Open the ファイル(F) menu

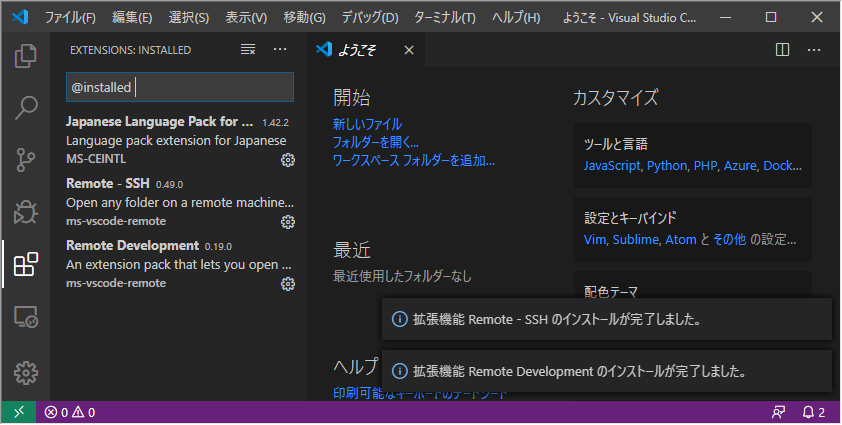click(70, 18)
